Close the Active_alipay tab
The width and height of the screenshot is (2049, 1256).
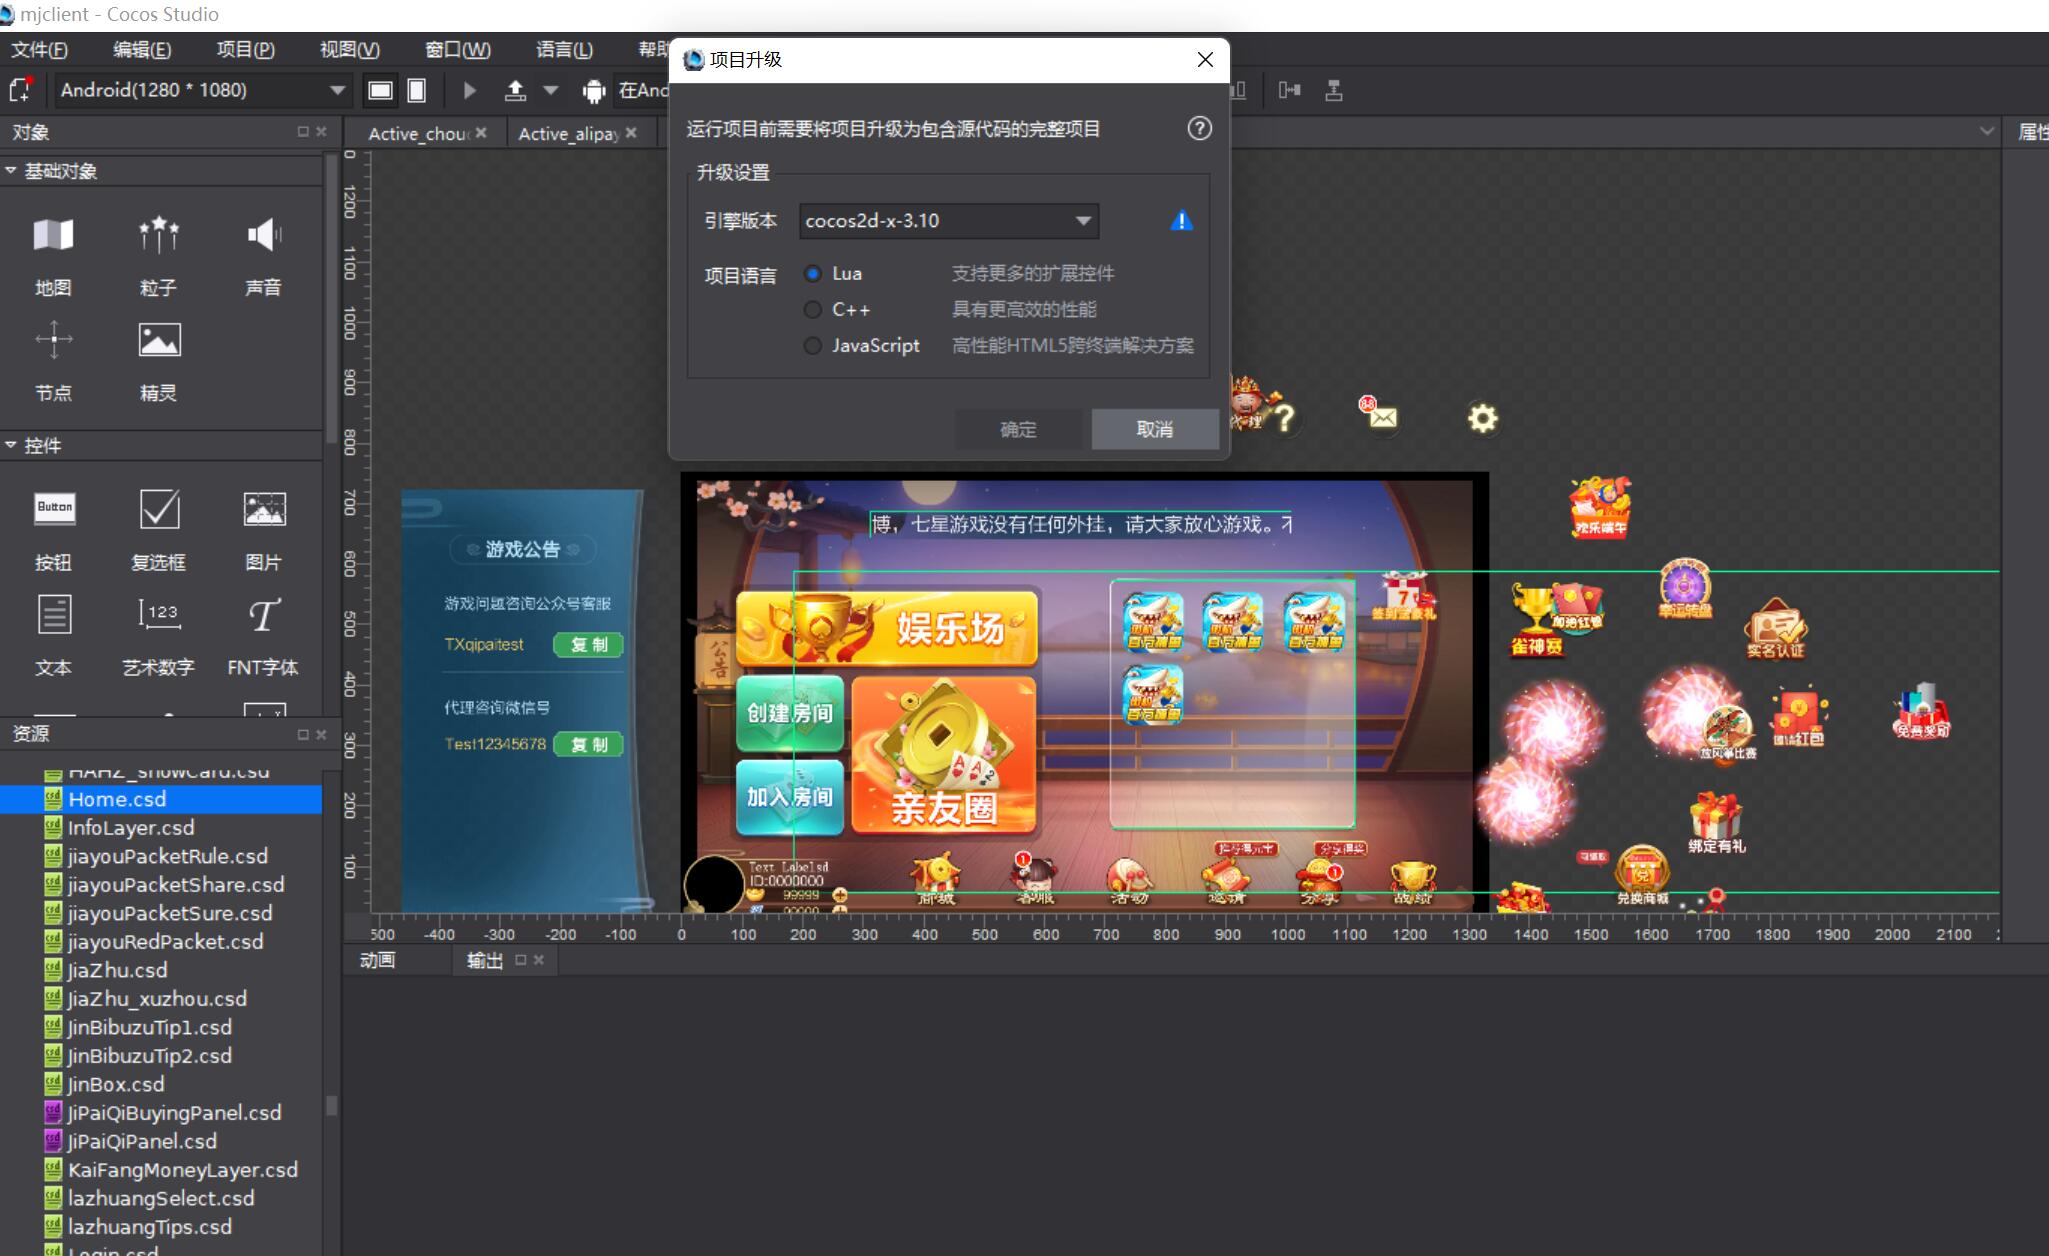(631, 132)
